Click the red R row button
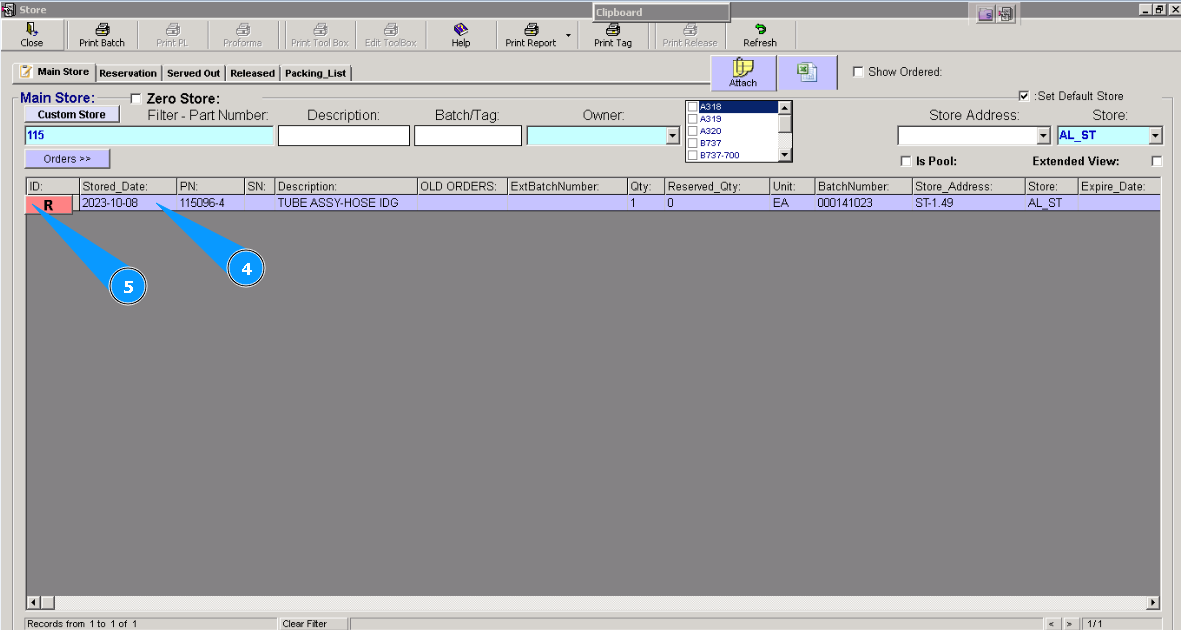 coord(49,205)
